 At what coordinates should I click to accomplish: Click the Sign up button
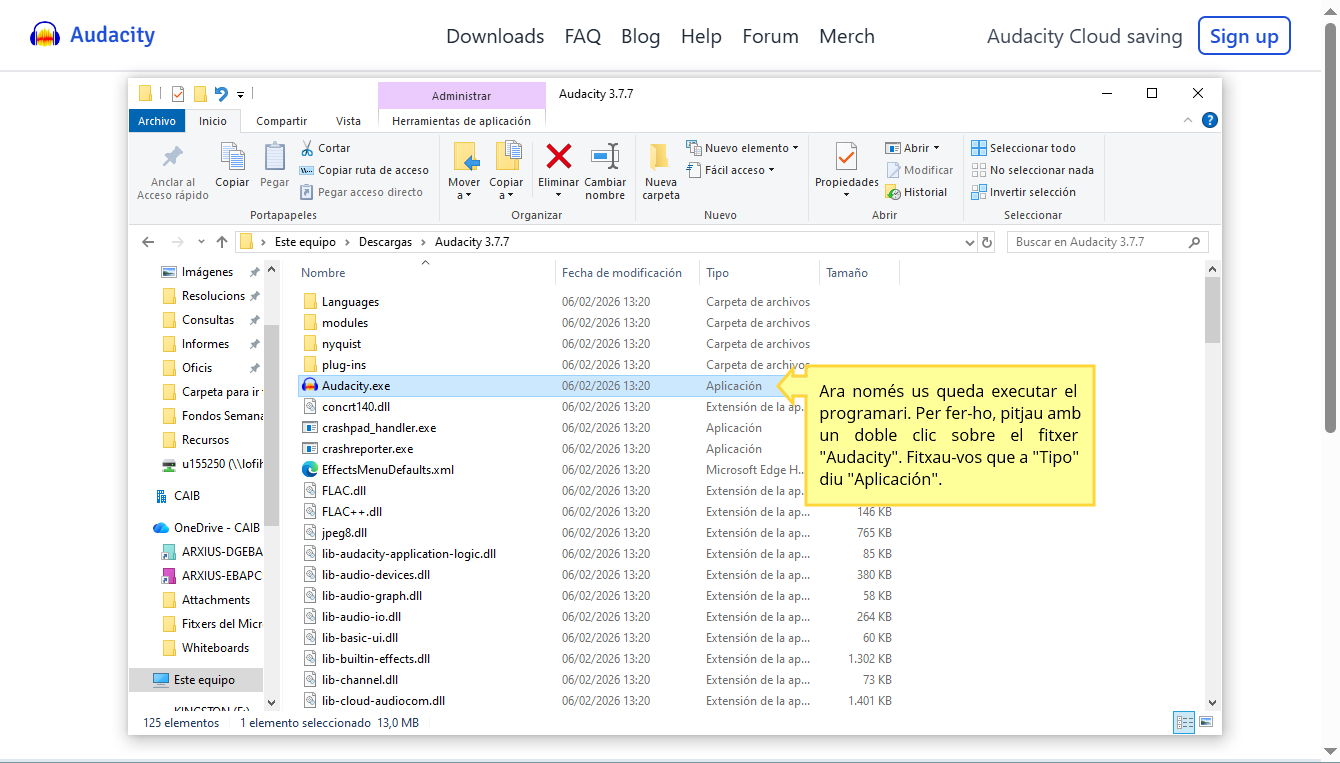point(1243,36)
